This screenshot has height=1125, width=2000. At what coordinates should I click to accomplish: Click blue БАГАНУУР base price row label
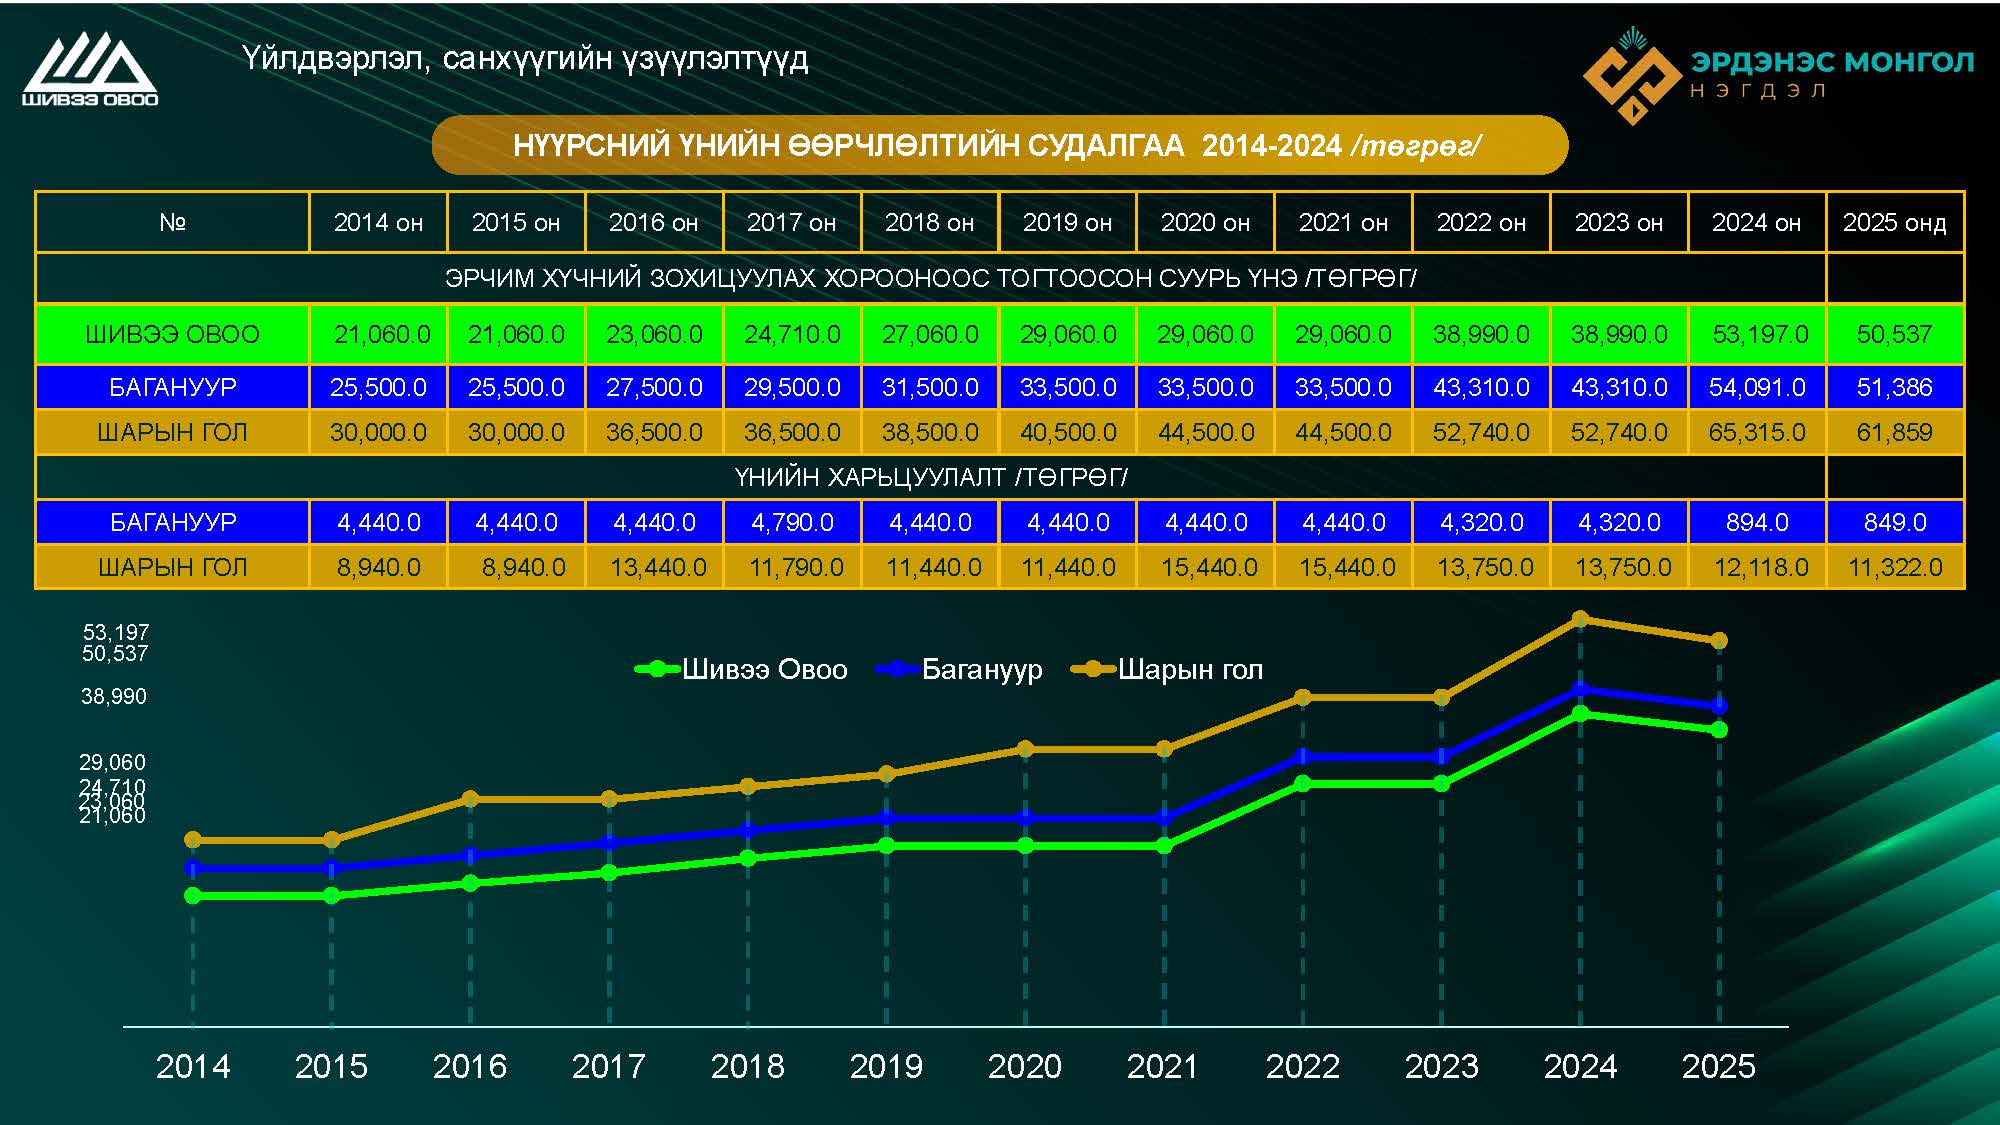tap(172, 387)
